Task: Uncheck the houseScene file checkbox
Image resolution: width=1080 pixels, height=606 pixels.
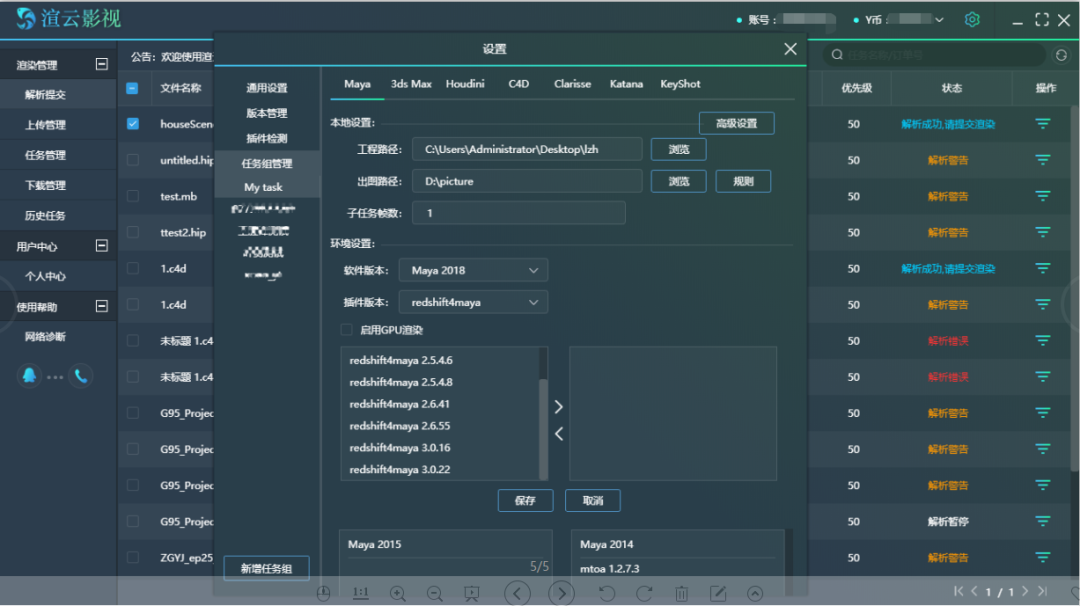Action: point(133,124)
